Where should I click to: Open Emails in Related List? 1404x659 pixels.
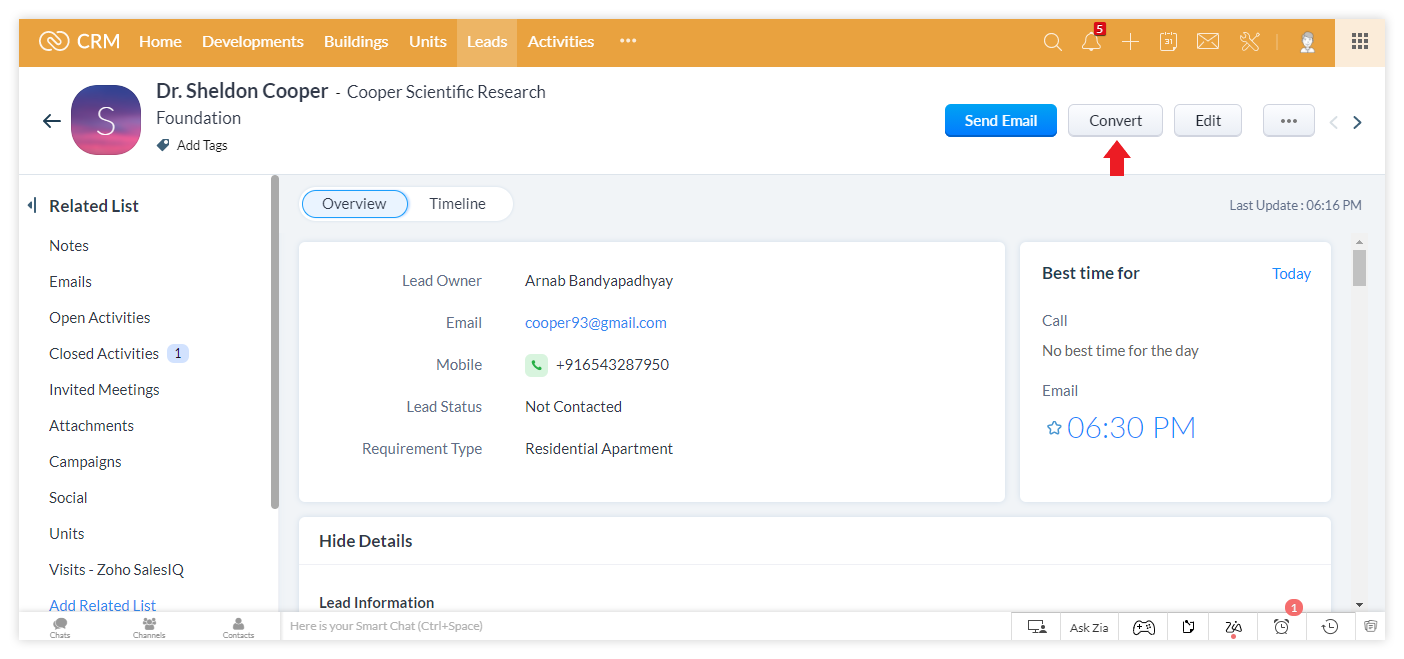click(x=70, y=281)
